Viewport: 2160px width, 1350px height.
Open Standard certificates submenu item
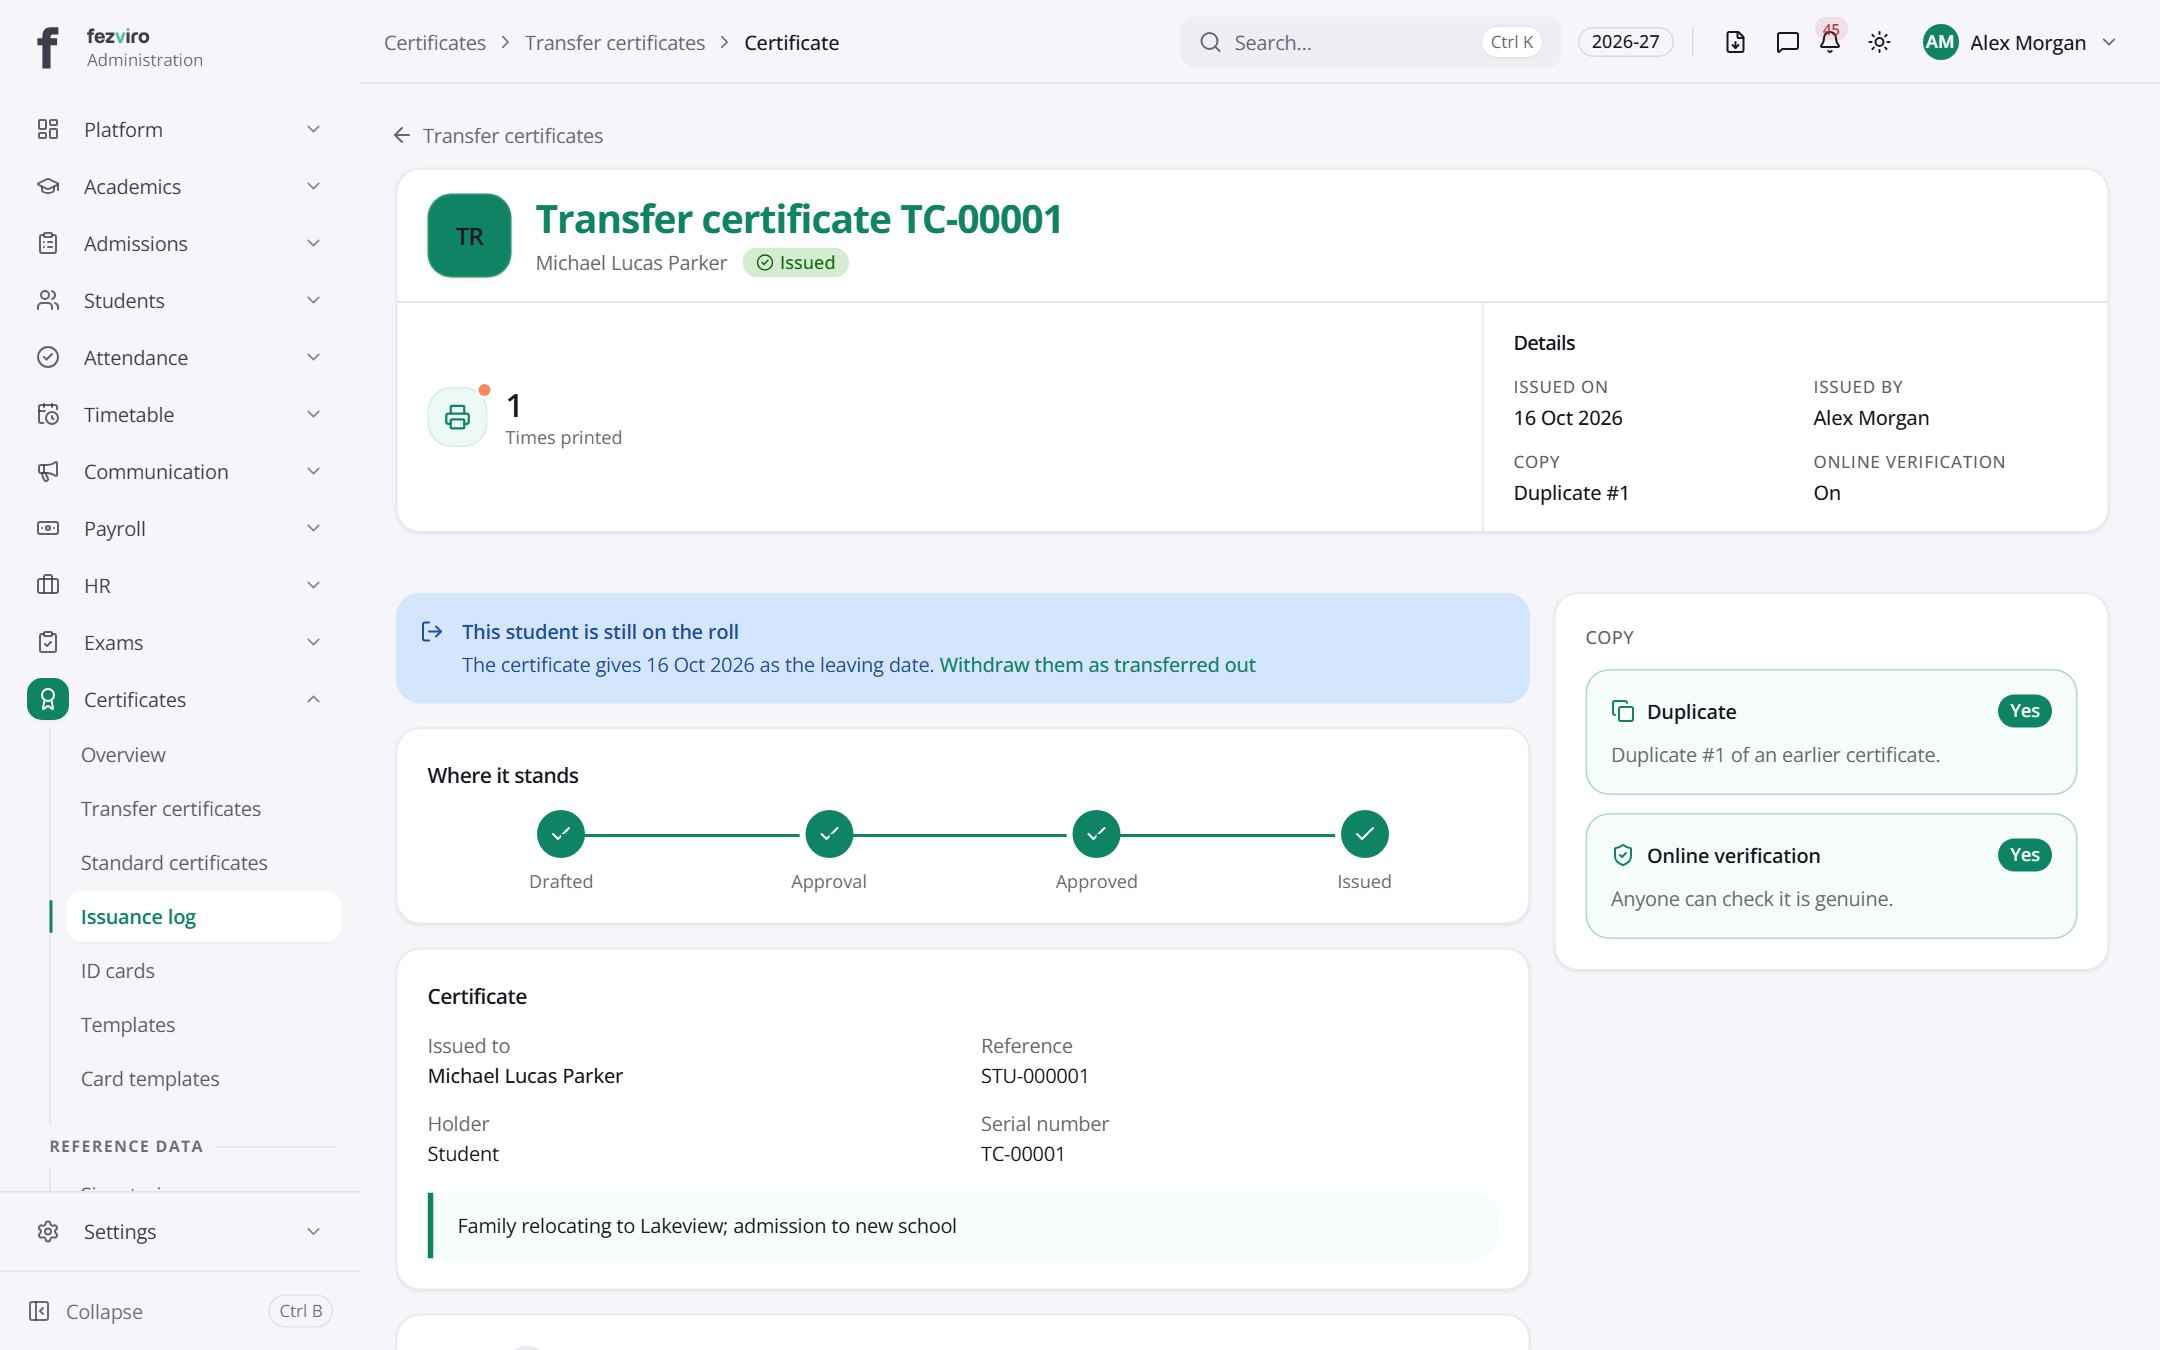[x=203, y=863]
